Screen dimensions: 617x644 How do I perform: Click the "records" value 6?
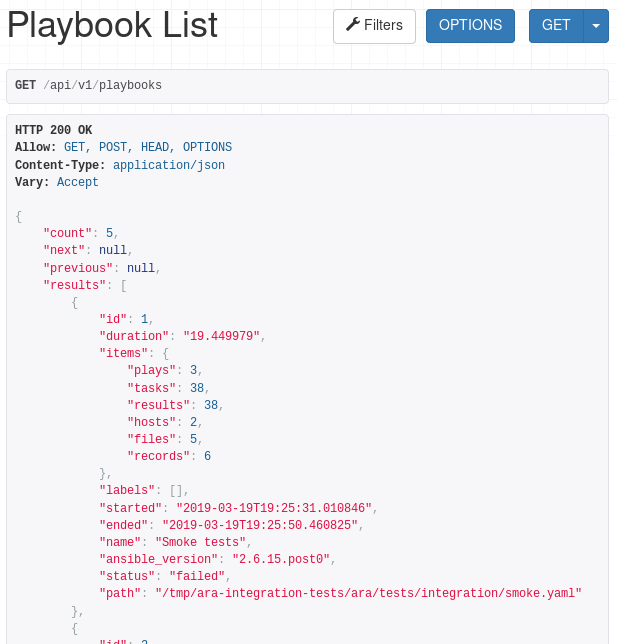point(207,456)
